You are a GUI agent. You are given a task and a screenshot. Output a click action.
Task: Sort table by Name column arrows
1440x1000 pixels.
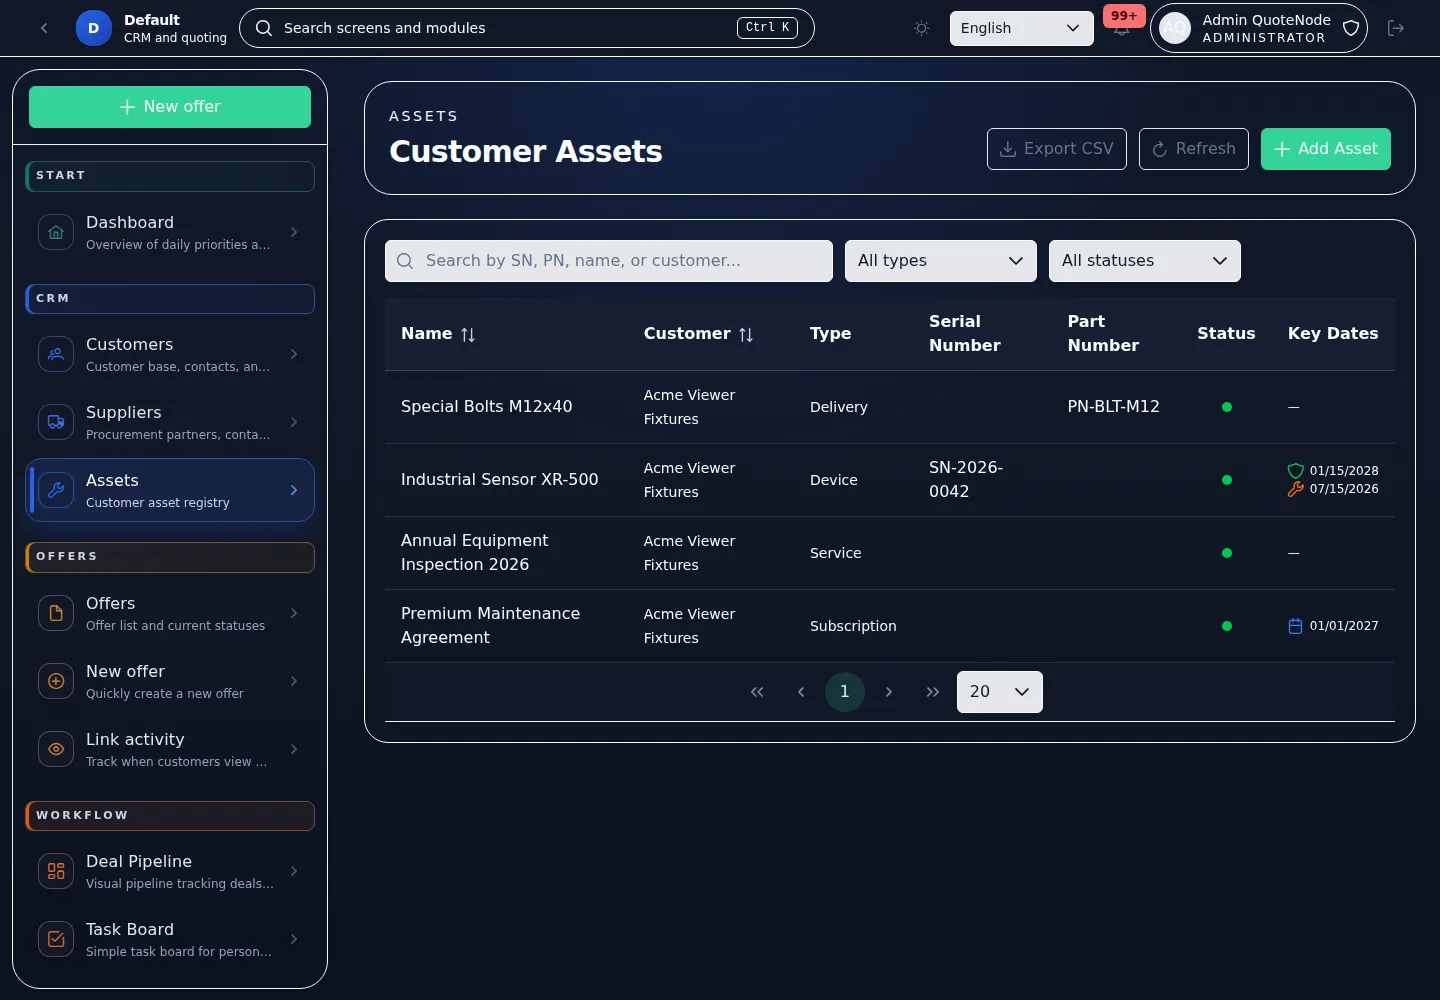coord(468,335)
